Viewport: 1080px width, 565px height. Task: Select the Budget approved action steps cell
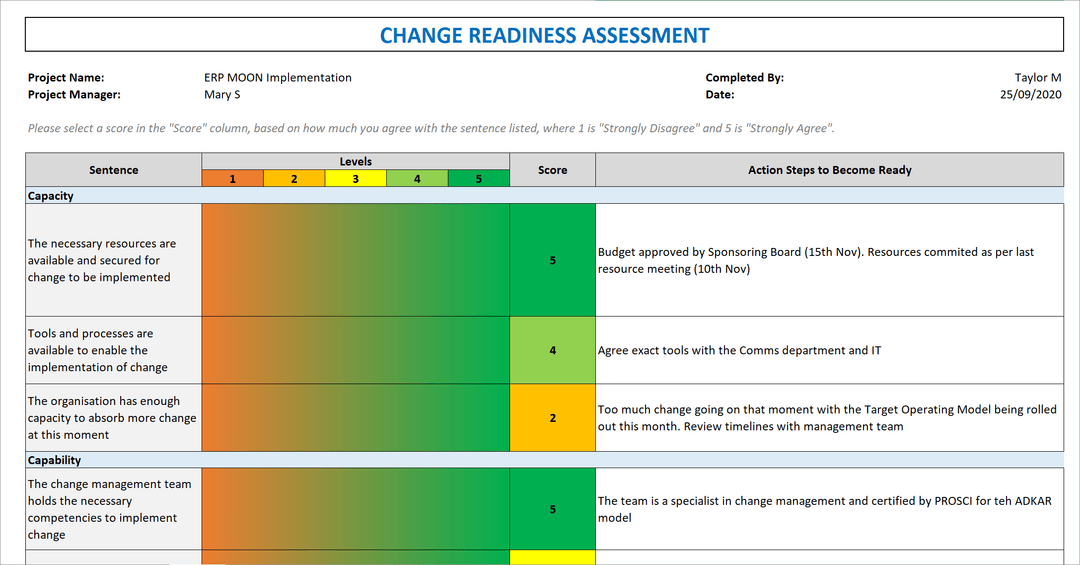829,260
